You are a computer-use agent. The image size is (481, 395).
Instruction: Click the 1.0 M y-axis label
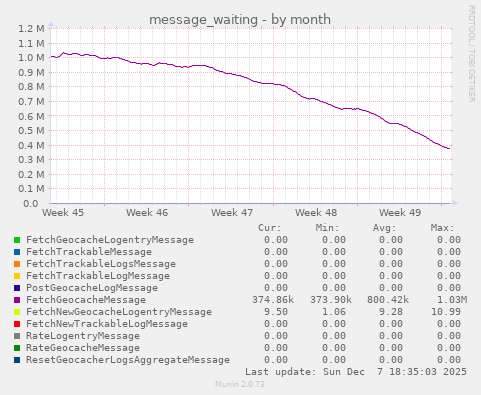point(31,58)
